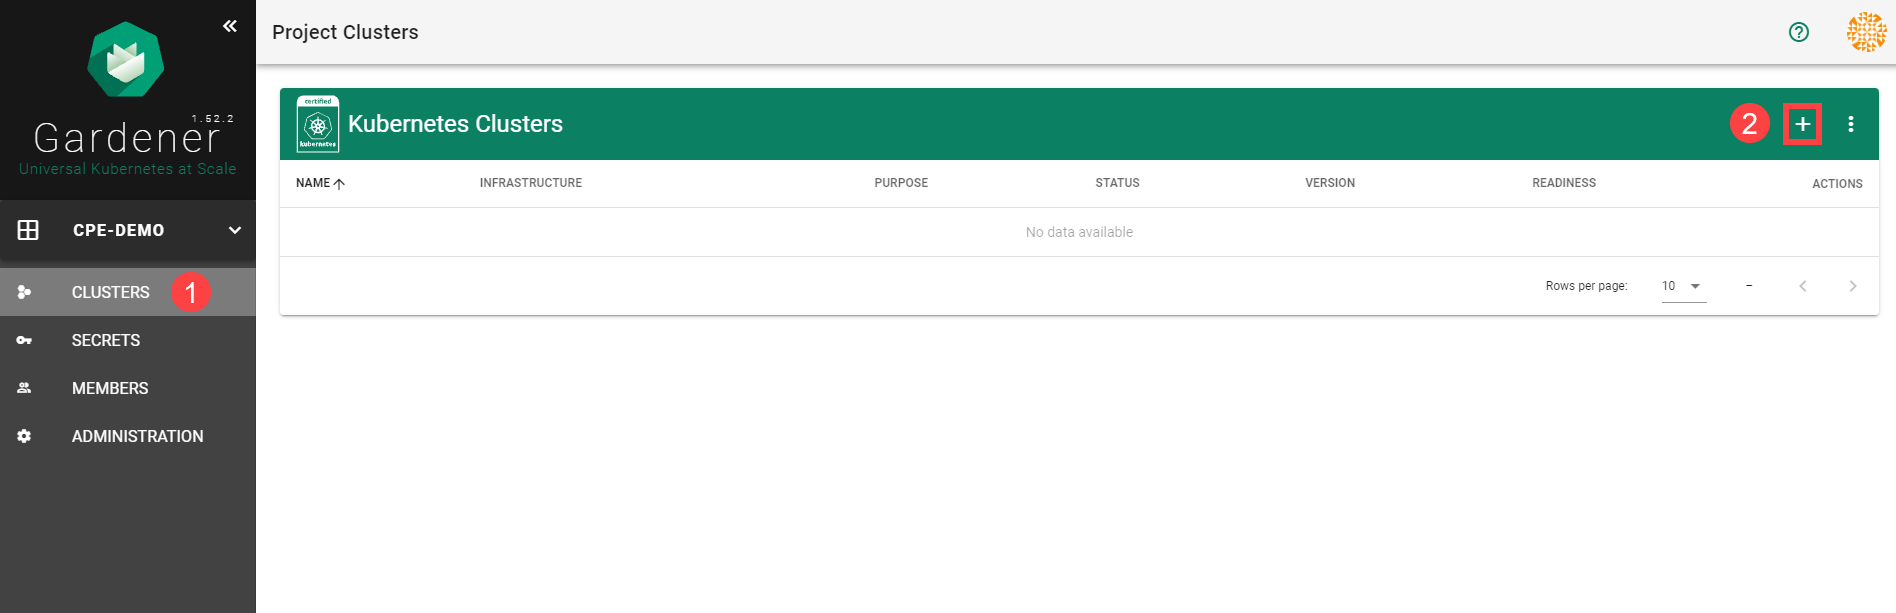The width and height of the screenshot is (1896, 613).
Task: Open the help question mark icon
Action: (1799, 32)
